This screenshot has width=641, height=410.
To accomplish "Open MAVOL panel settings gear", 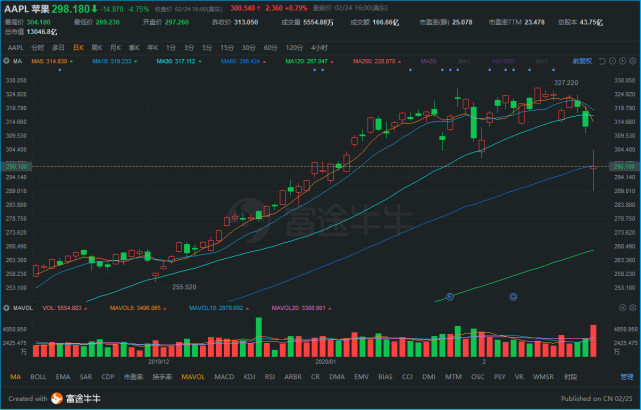I will point(632,307).
